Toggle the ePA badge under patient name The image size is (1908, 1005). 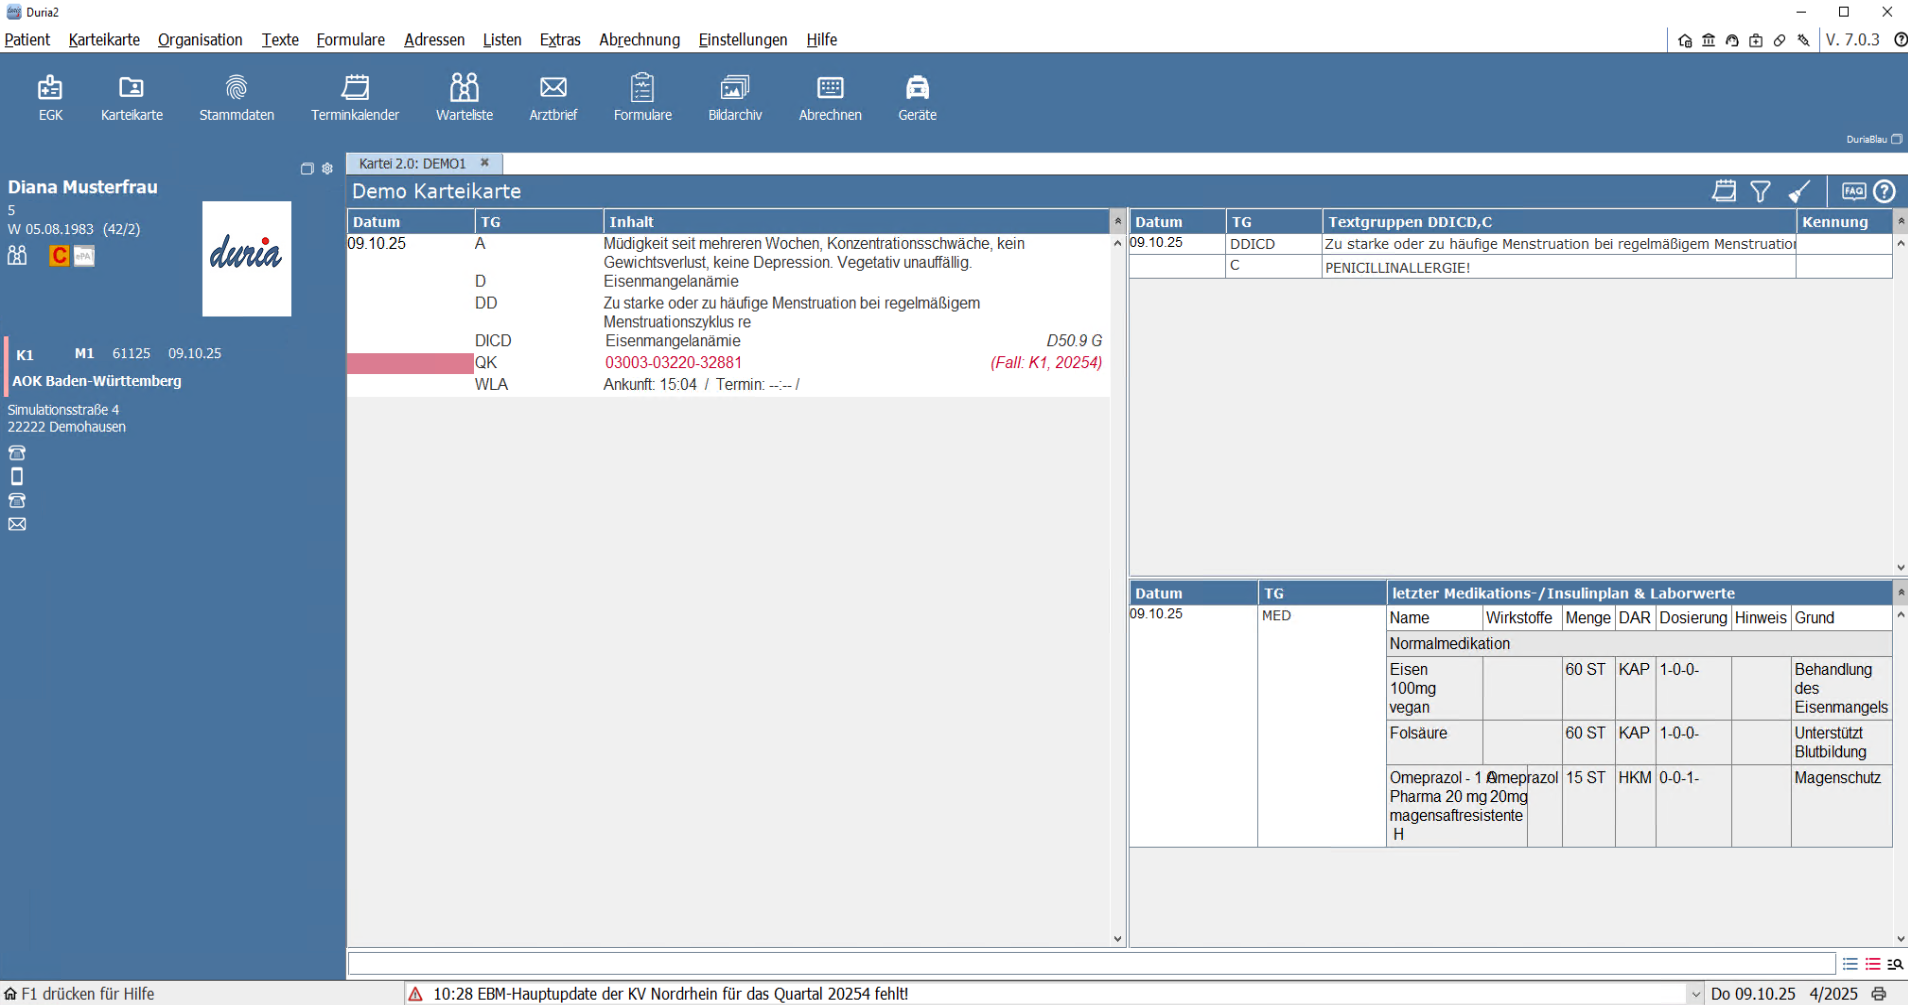[x=85, y=257]
